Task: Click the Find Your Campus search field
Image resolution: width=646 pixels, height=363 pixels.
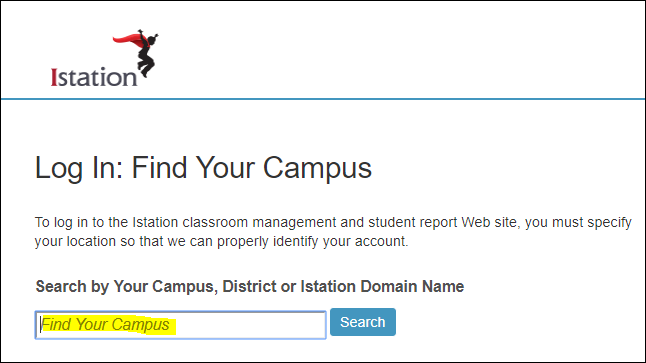Action: click(x=181, y=325)
